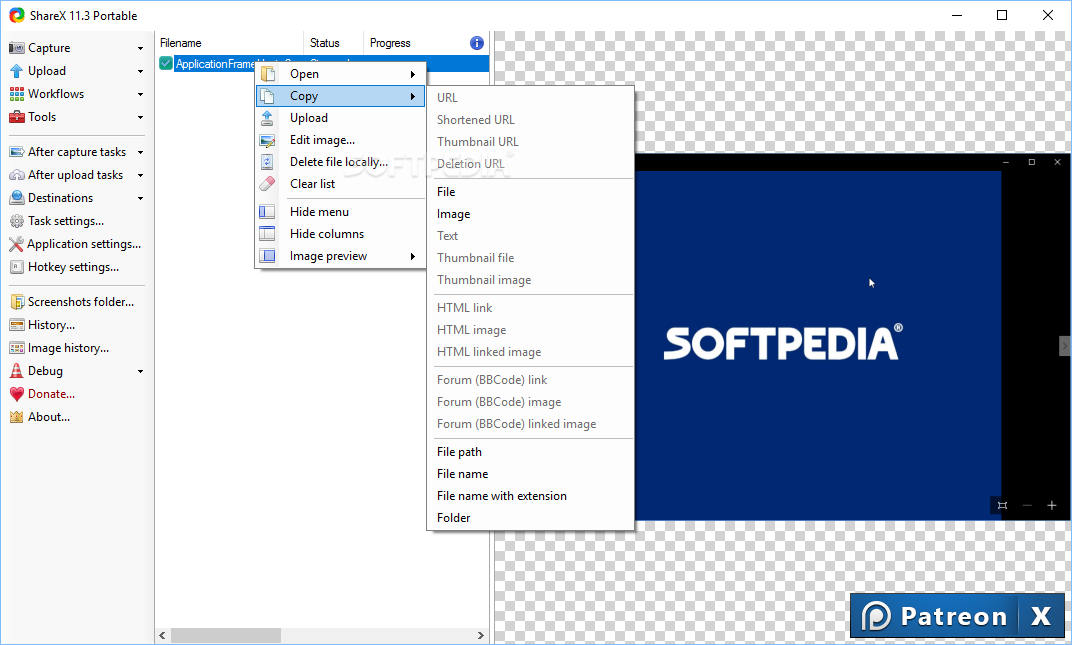Viewport: 1072px width, 645px height.
Task: Click the ShareX logo in title bar
Action: tap(16, 16)
